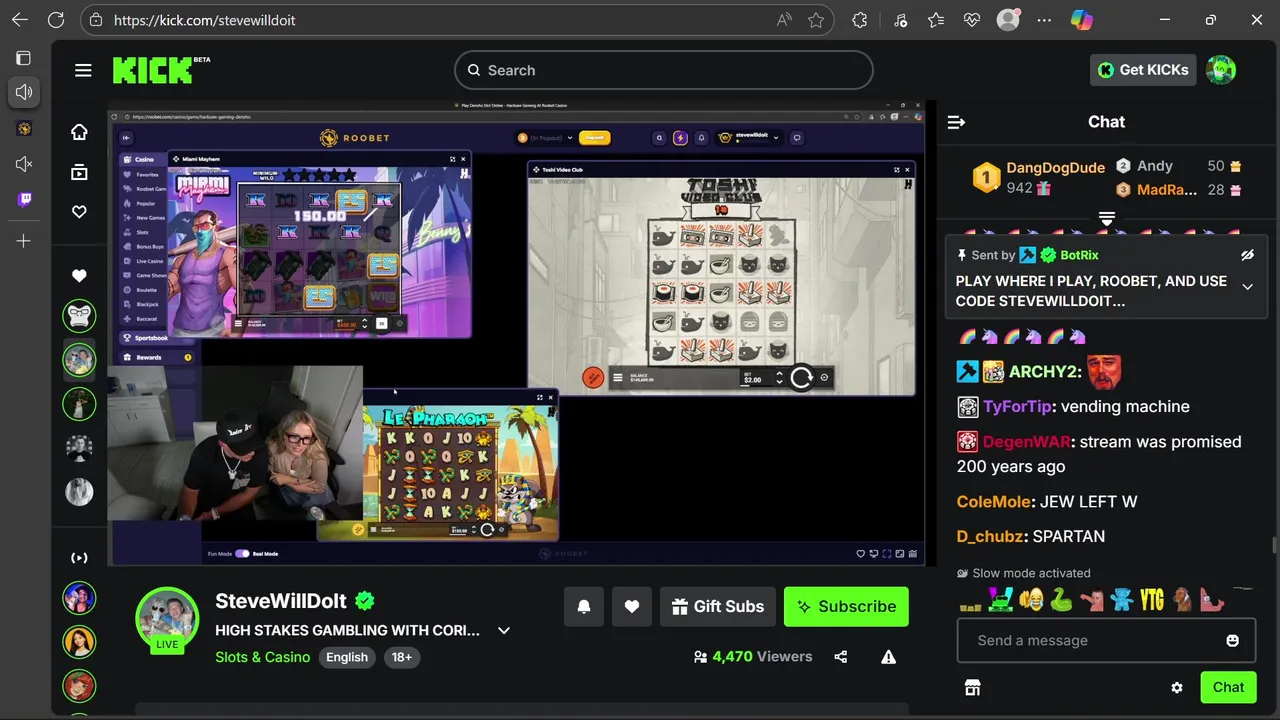Image resolution: width=1280 pixels, height=720 pixels.
Task: Click the laughing crying emote
Action: 1031,599
